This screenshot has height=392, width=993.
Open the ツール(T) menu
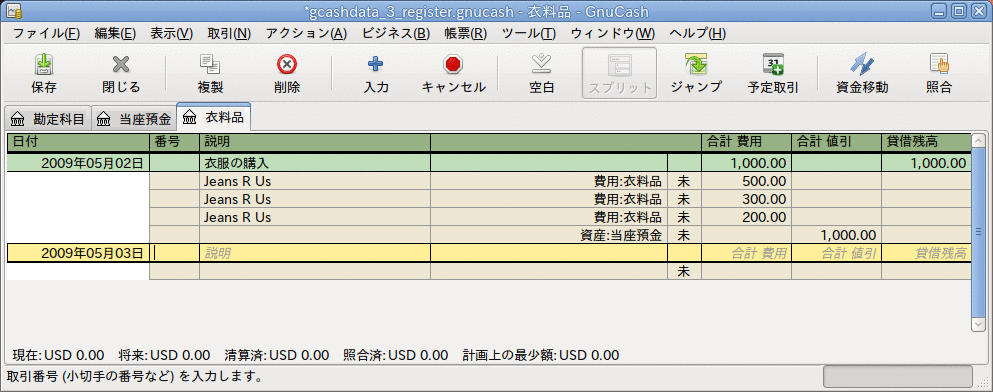(529, 34)
